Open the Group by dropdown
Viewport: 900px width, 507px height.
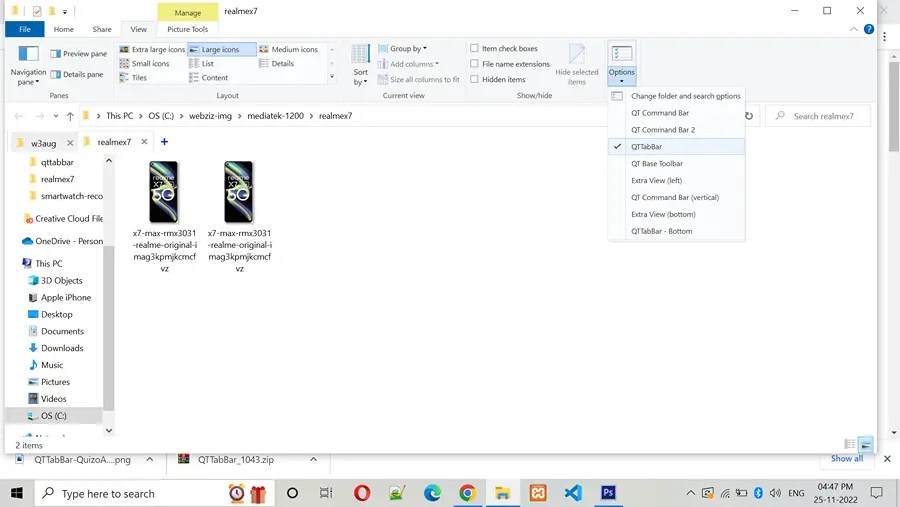tap(402, 49)
